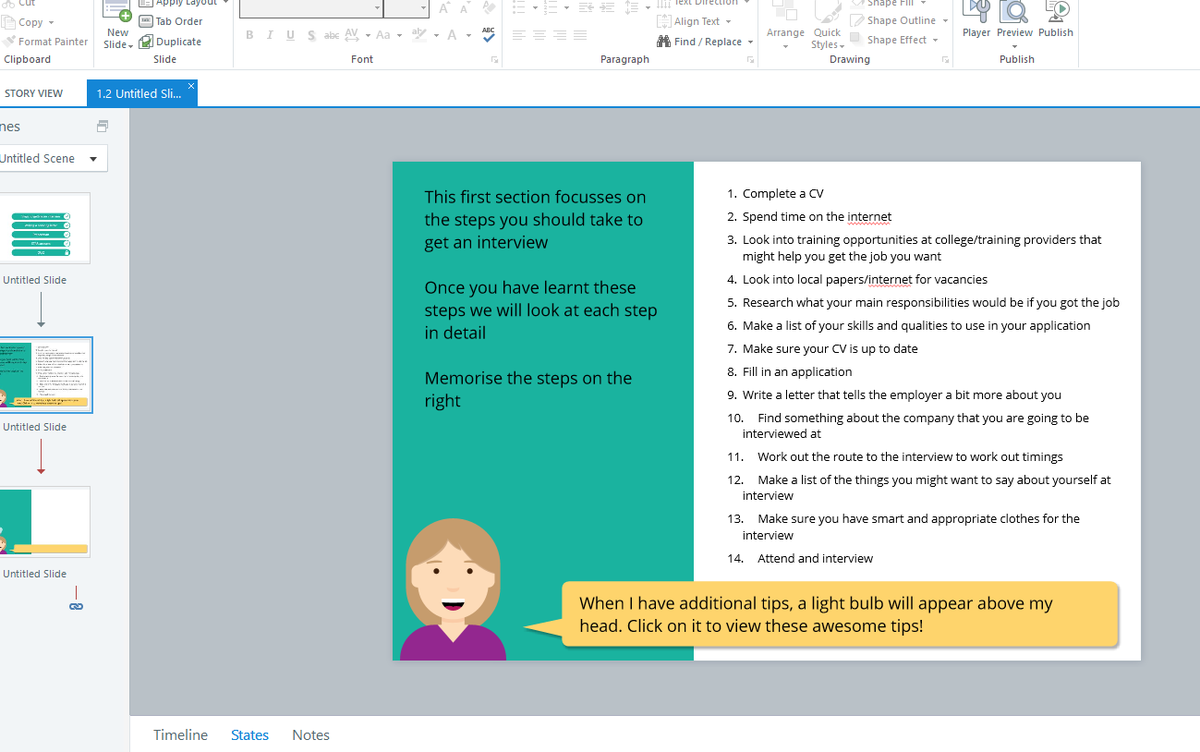
Task: Open the font color dropdown arrow
Action: tap(468, 36)
